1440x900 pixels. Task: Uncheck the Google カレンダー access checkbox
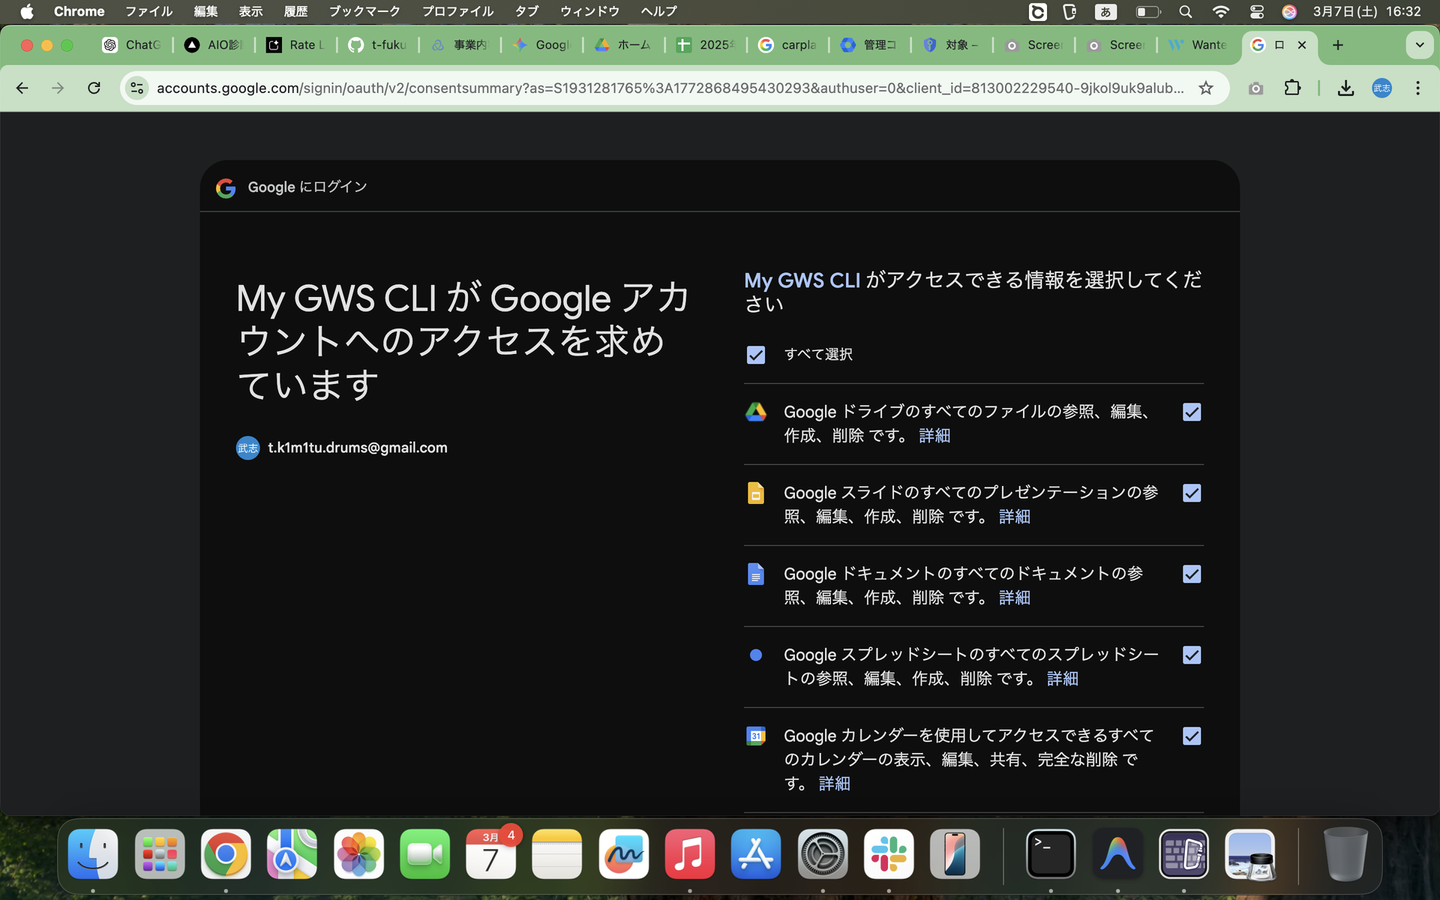[1191, 736]
